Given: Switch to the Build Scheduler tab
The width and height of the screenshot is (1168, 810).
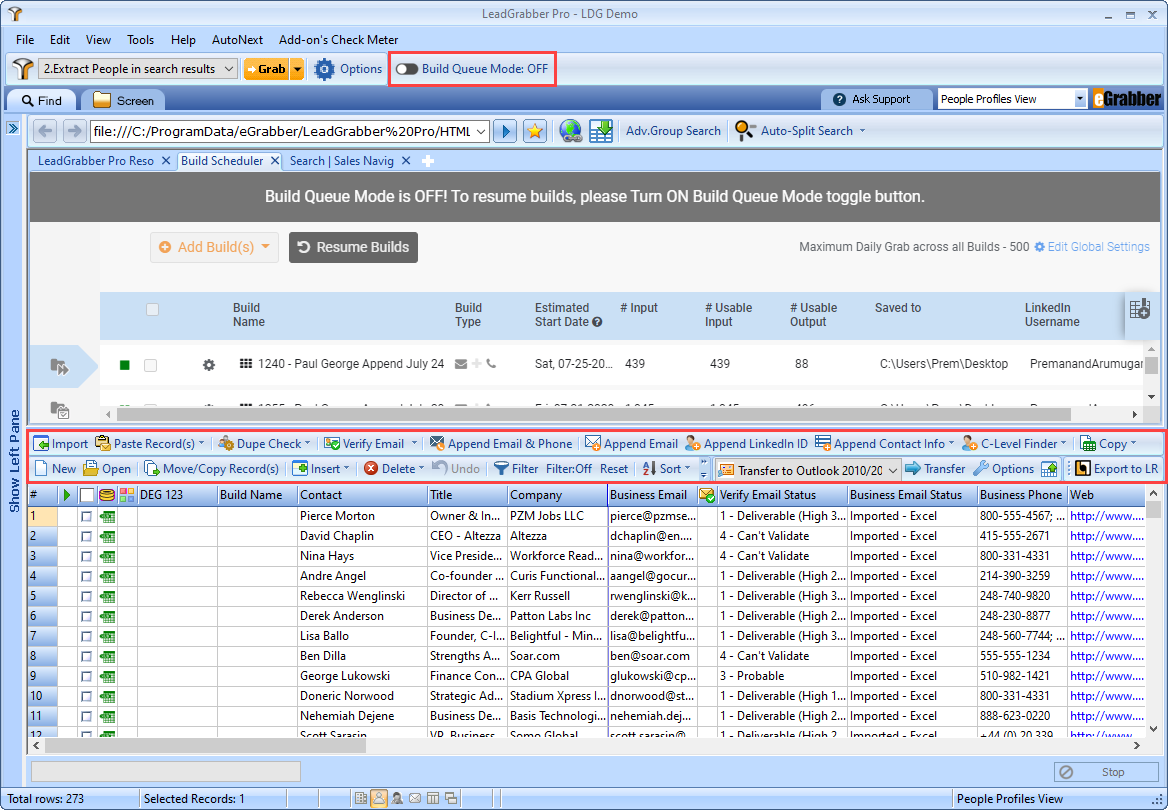Looking at the screenshot, I should pyautogui.click(x=222, y=161).
